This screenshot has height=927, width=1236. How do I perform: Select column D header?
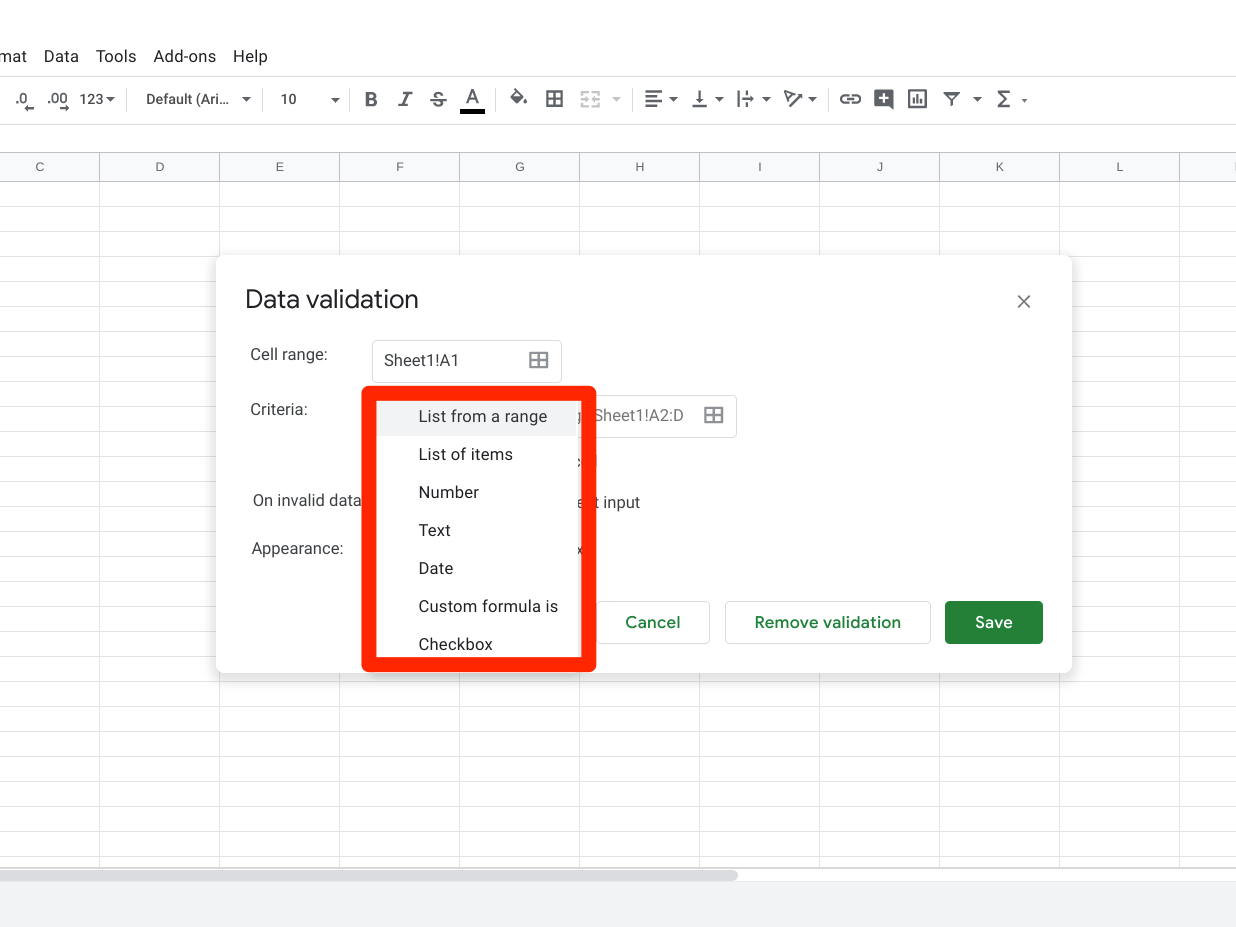click(160, 167)
